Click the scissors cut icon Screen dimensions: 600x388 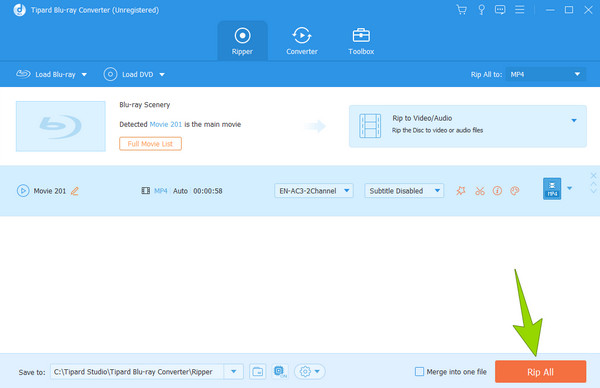click(x=479, y=191)
